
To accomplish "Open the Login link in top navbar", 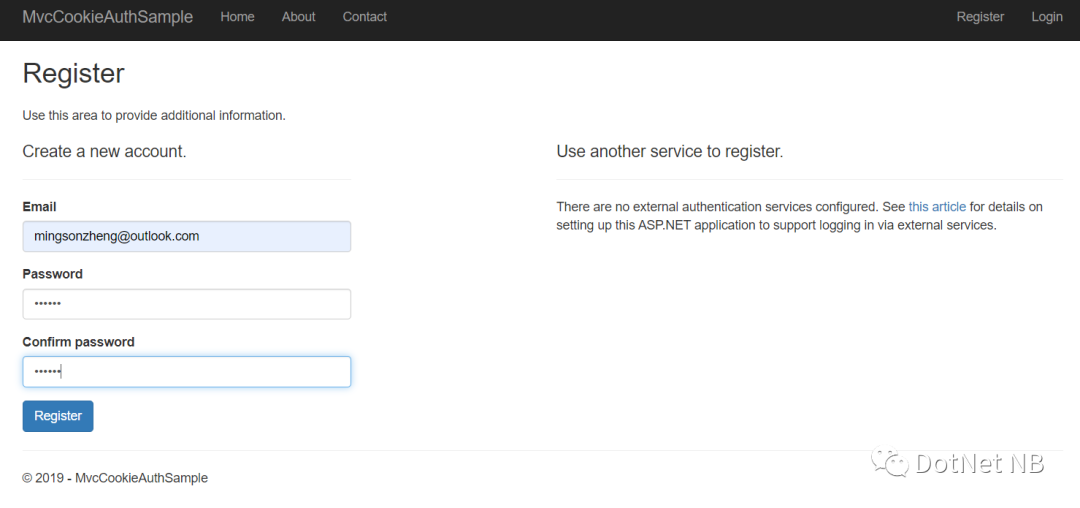I will tap(1047, 17).
